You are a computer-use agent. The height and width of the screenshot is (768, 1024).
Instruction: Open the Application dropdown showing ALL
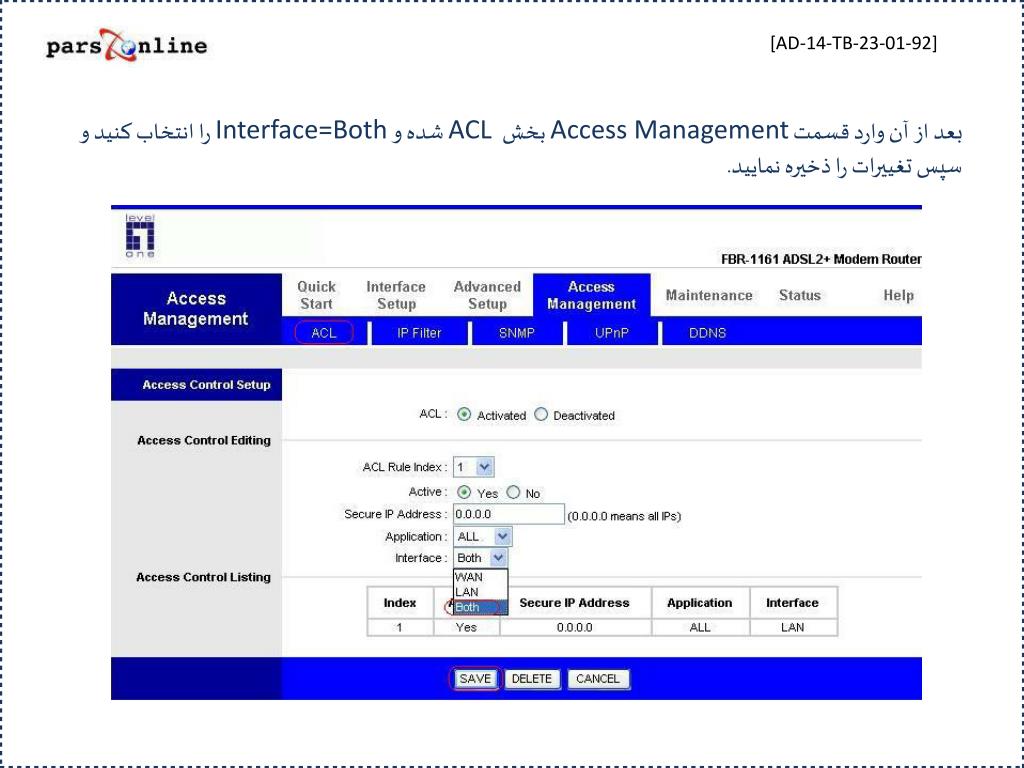(483, 536)
